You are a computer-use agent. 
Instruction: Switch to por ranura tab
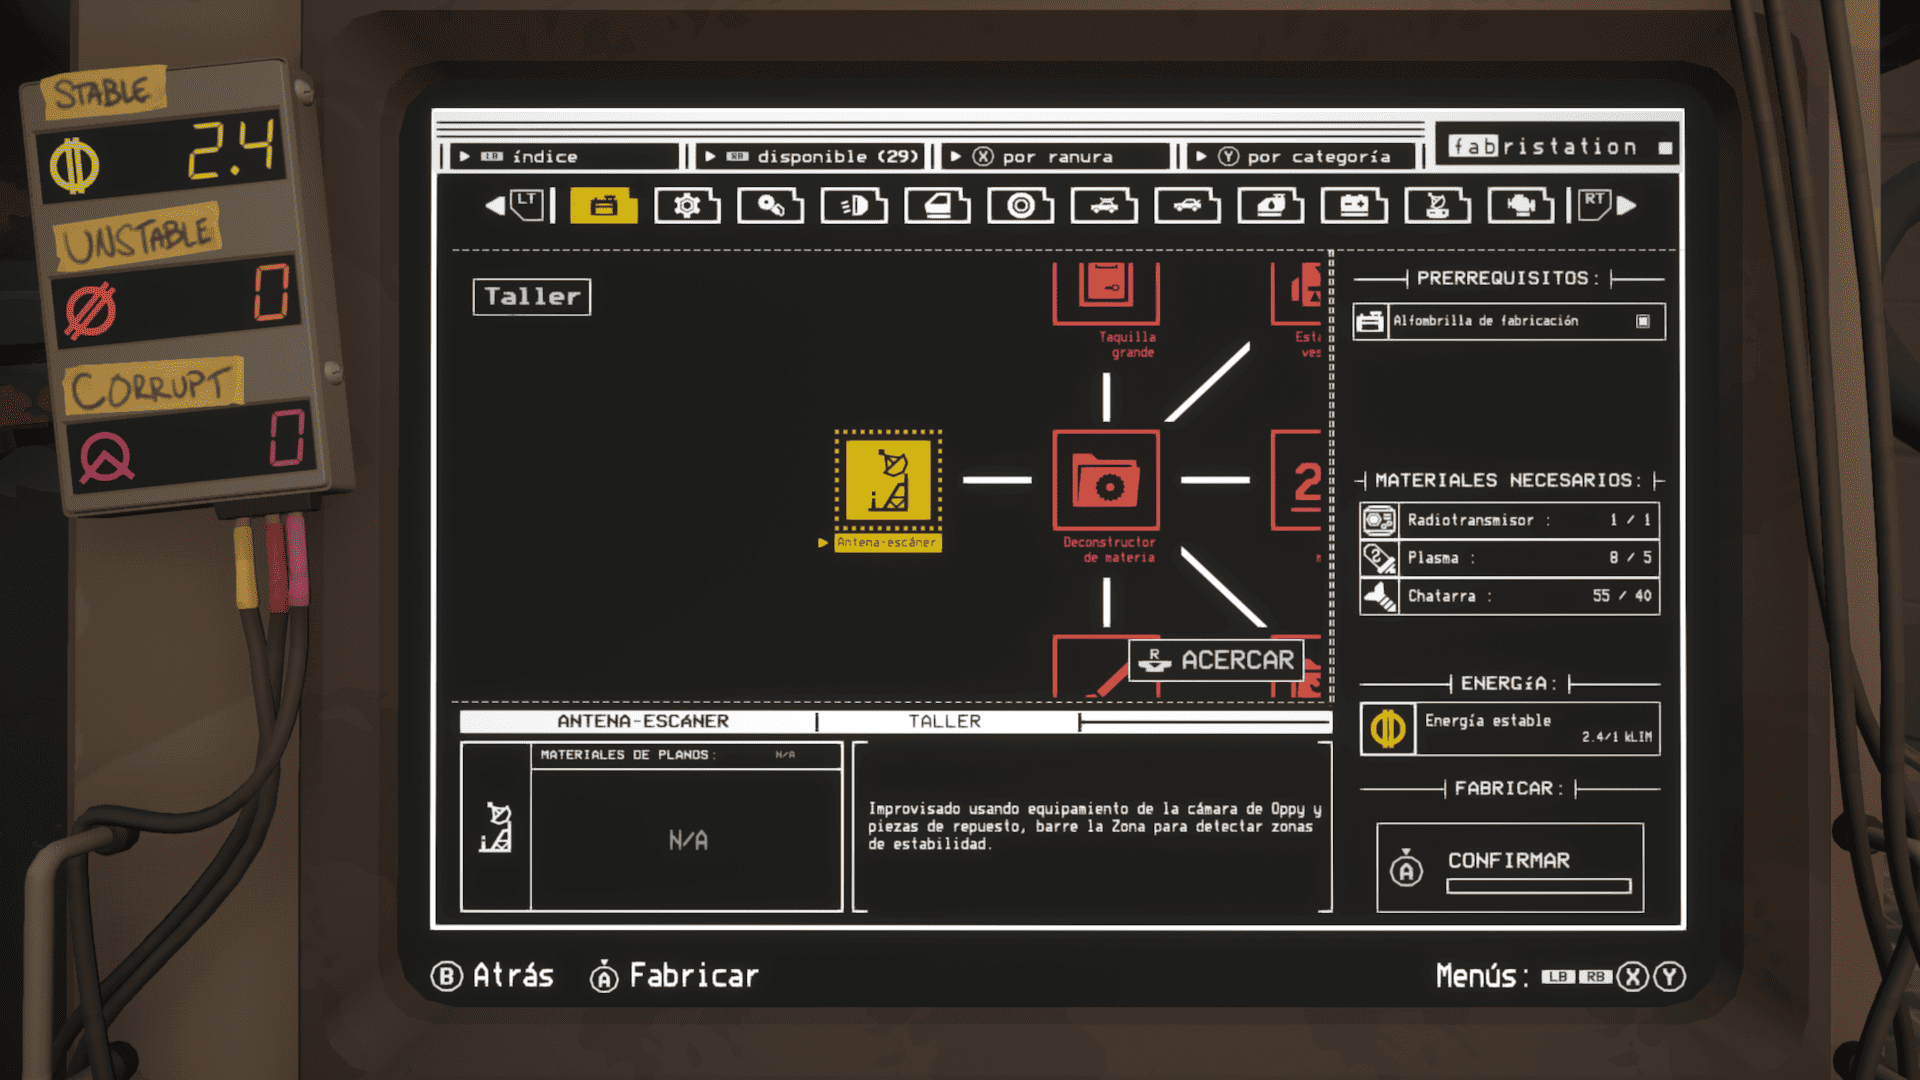tap(1055, 157)
